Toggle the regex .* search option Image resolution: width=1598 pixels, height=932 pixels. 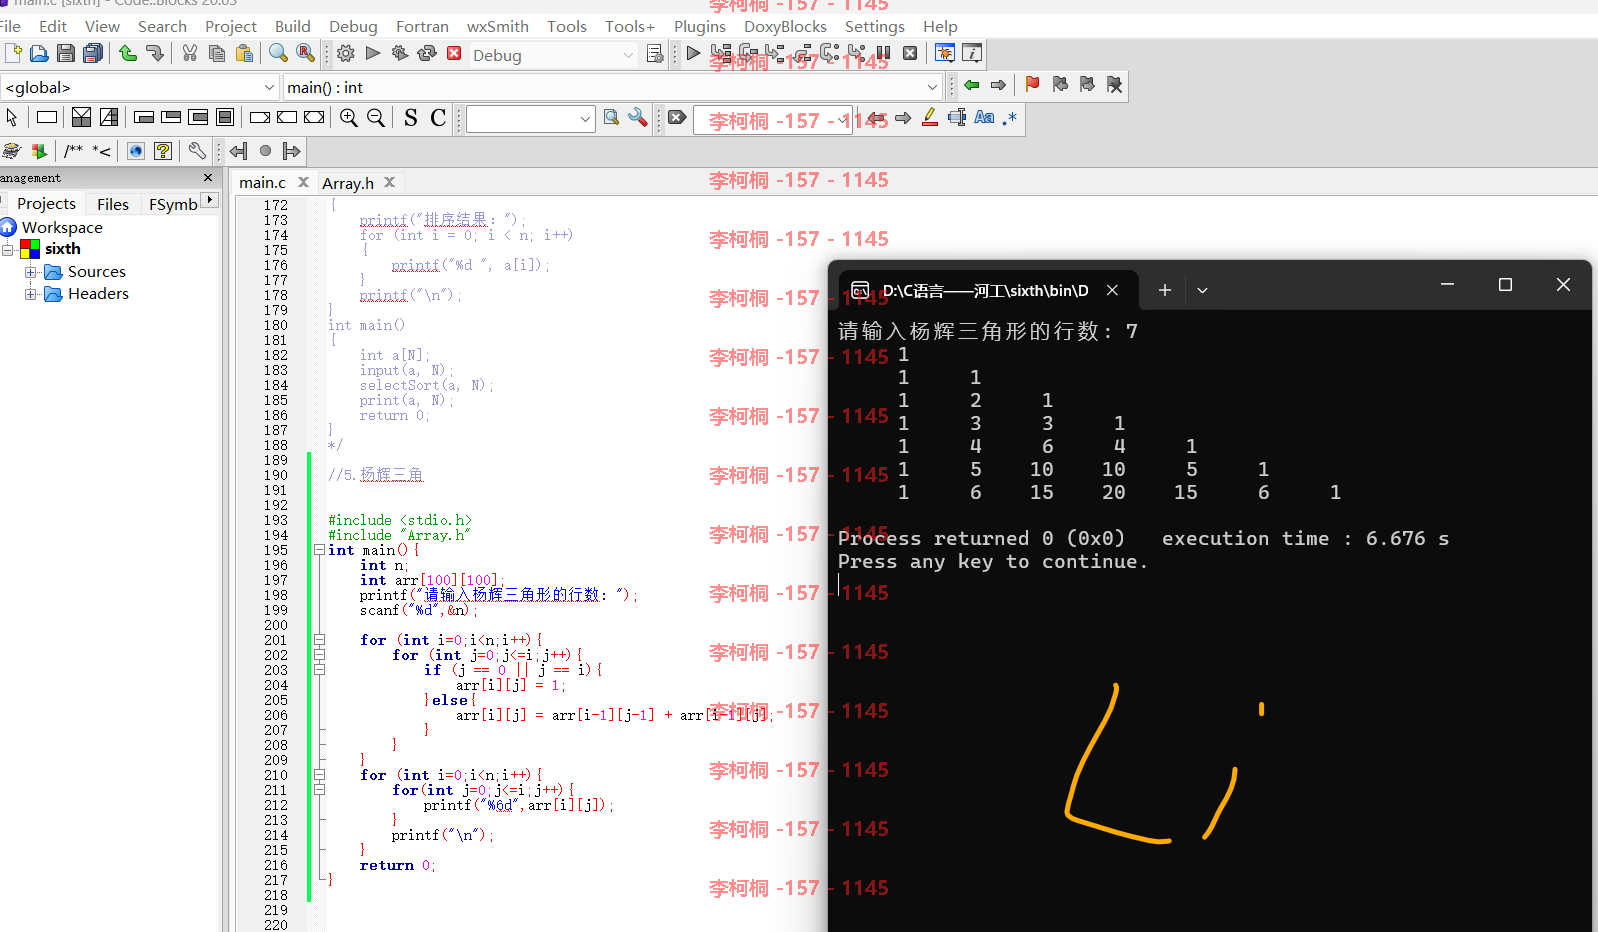pos(1009,118)
